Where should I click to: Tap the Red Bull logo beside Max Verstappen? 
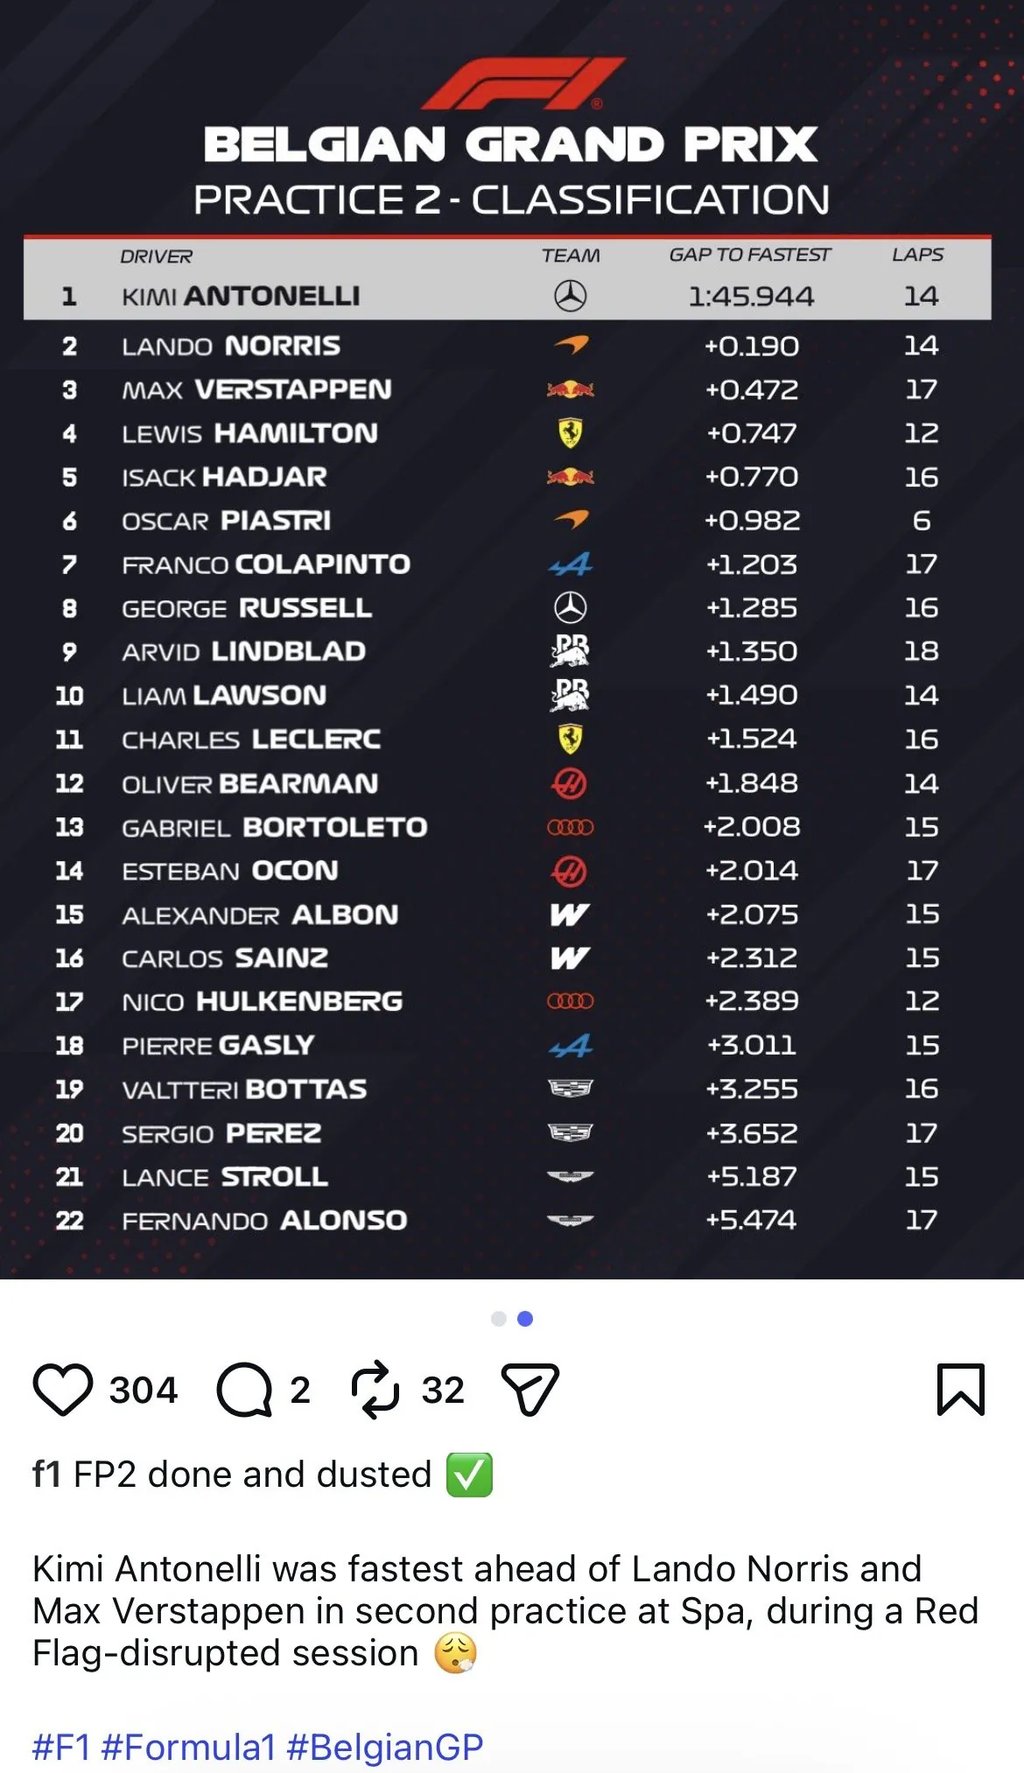[570, 389]
